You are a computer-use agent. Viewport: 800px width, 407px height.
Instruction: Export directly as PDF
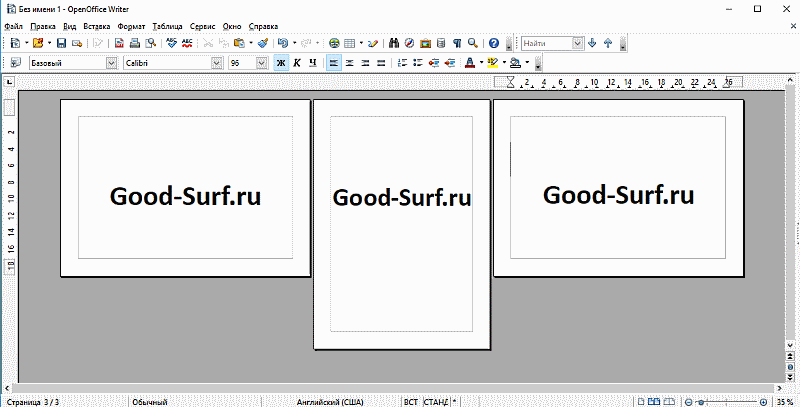pyautogui.click(x=119, y=43)
